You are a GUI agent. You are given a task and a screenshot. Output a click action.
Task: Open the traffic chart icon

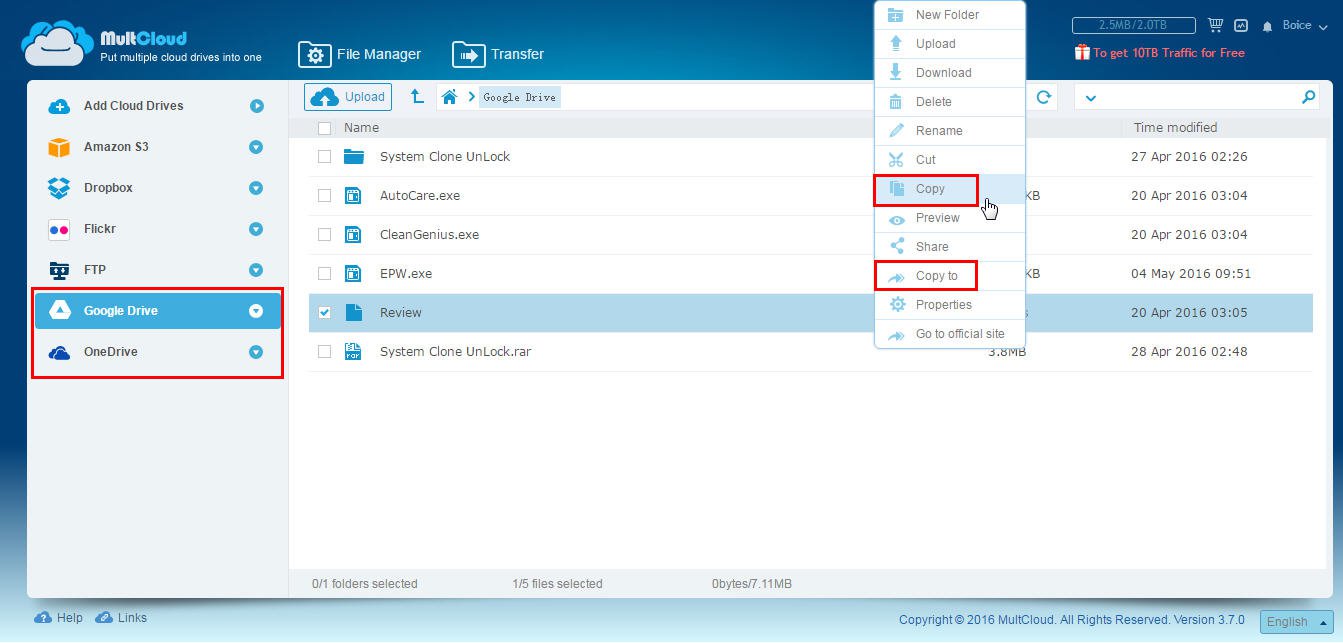pyautogui.click(x=1241, y=25)
